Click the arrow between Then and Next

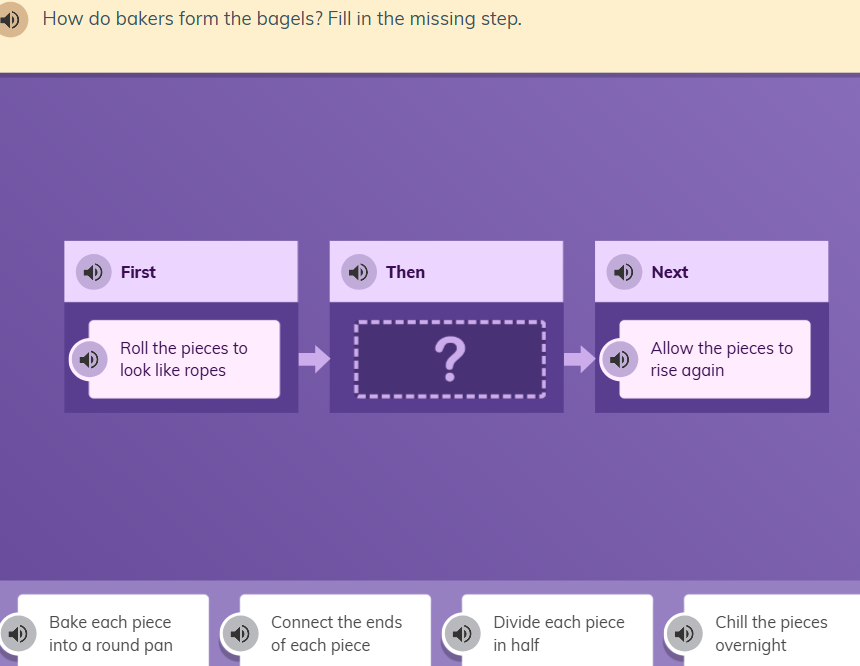pos(579,359)
